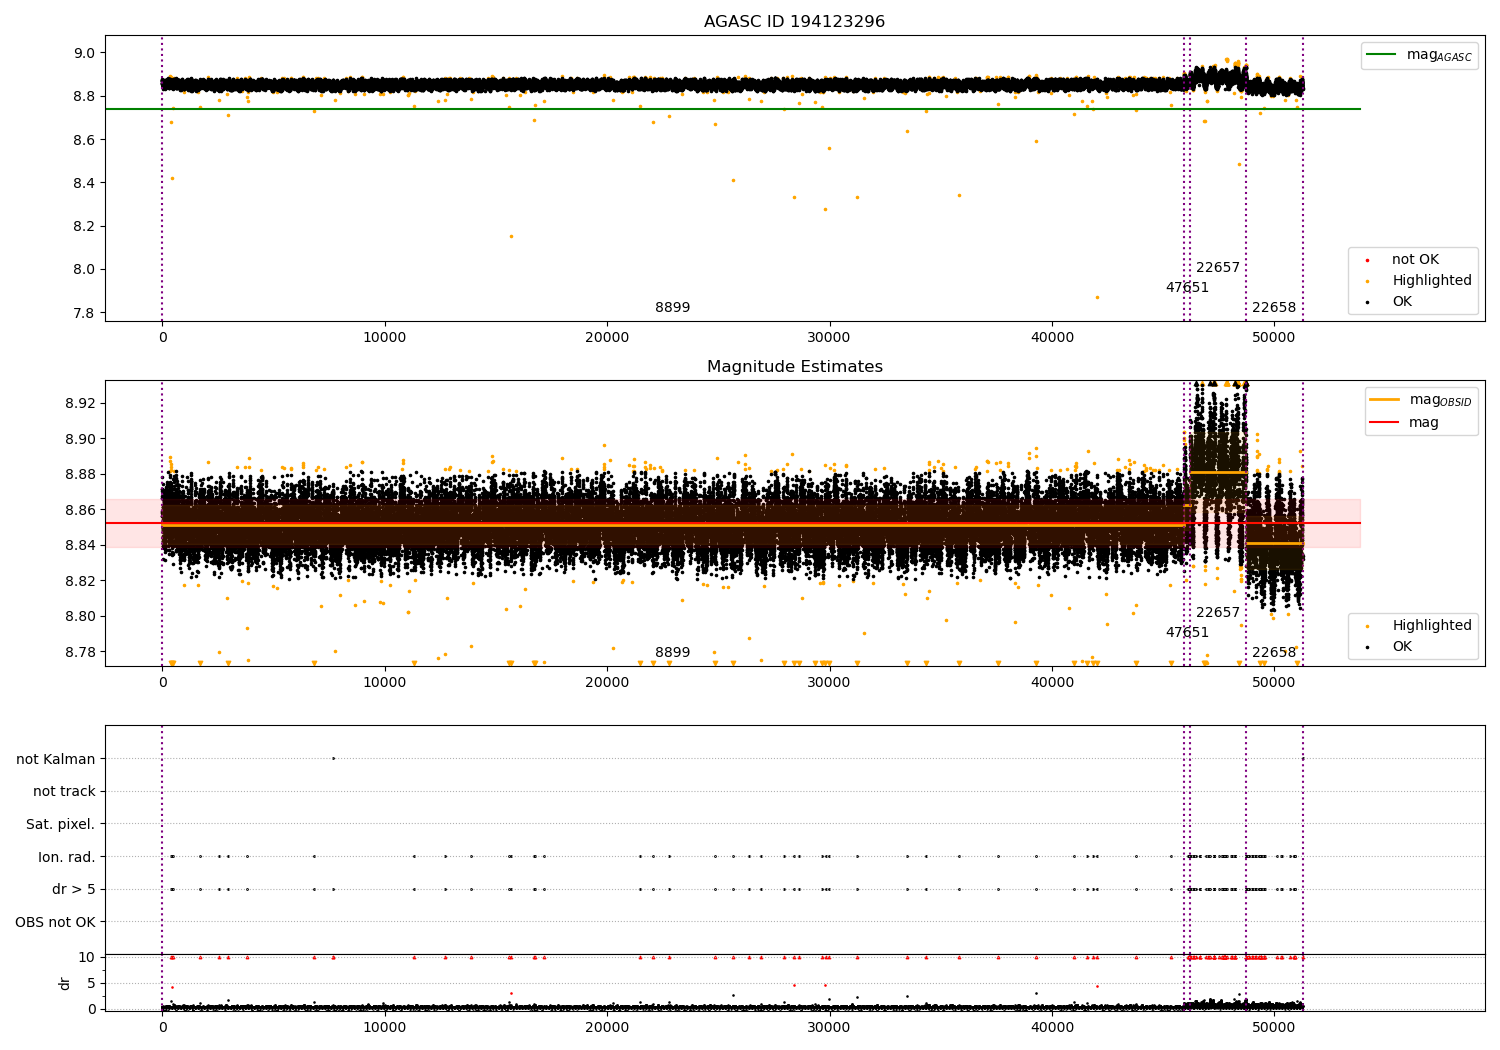Image resolution: width=1500 pixels, height=1050 pixels.
Task: Click the 'OBS not OK' row label
Action: 56,922
